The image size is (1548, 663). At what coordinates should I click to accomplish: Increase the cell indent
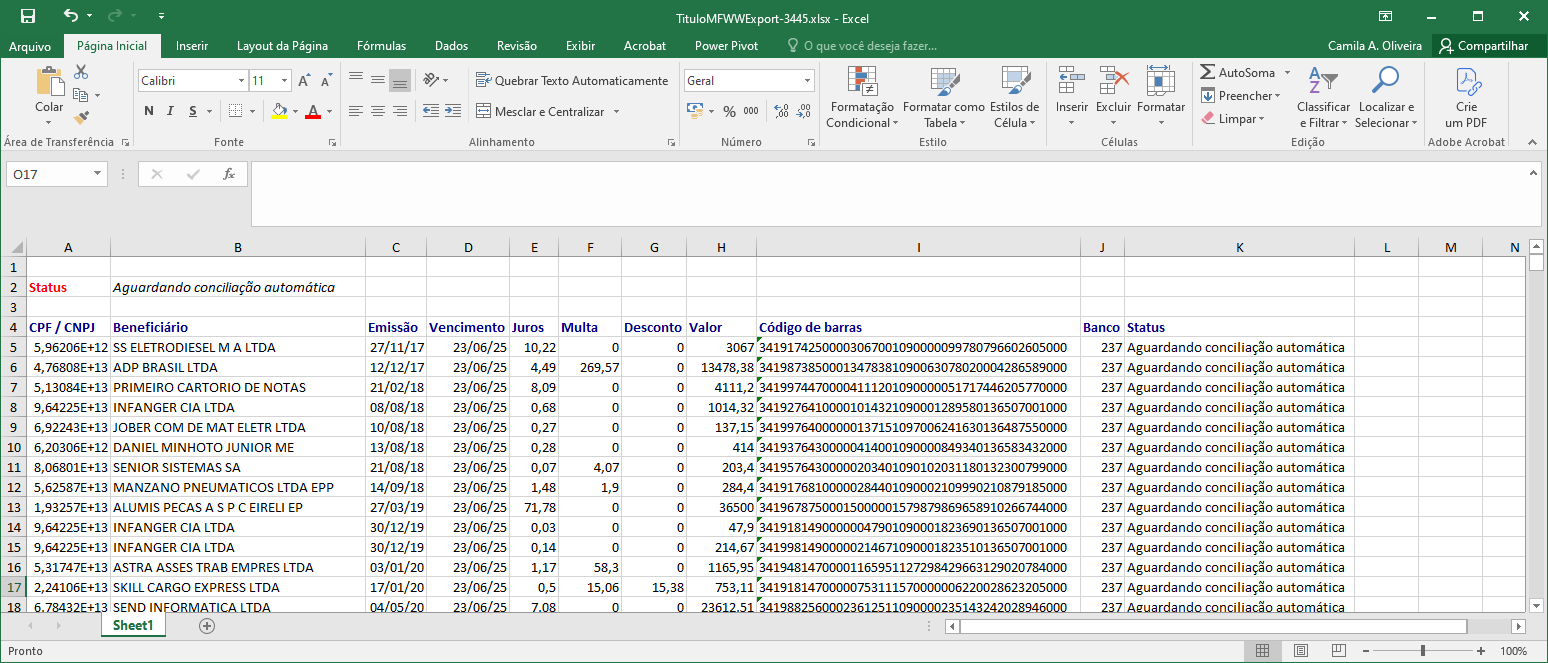click(x=454, y=111)
